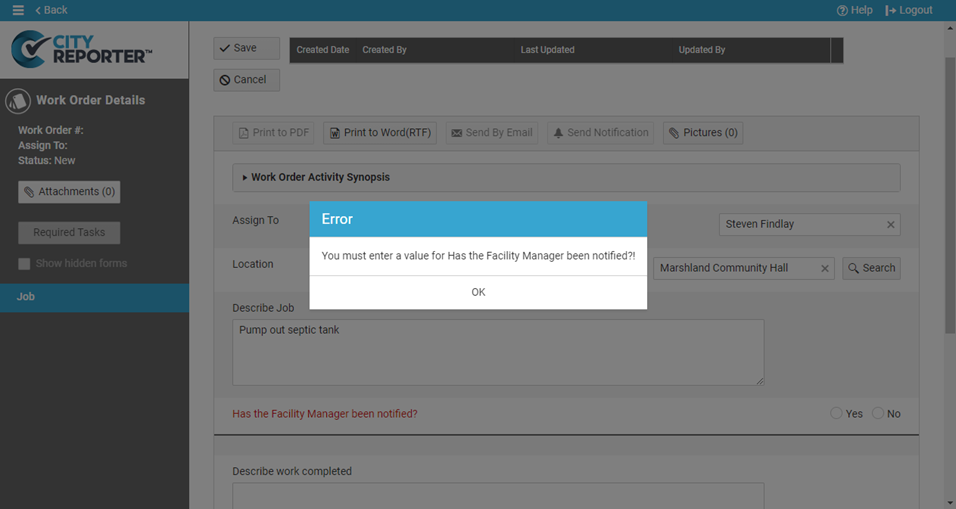The image size is (956, 509).
Task: Go back using the Back arrow
Action: pyautogui.click(x=51, y=10)
